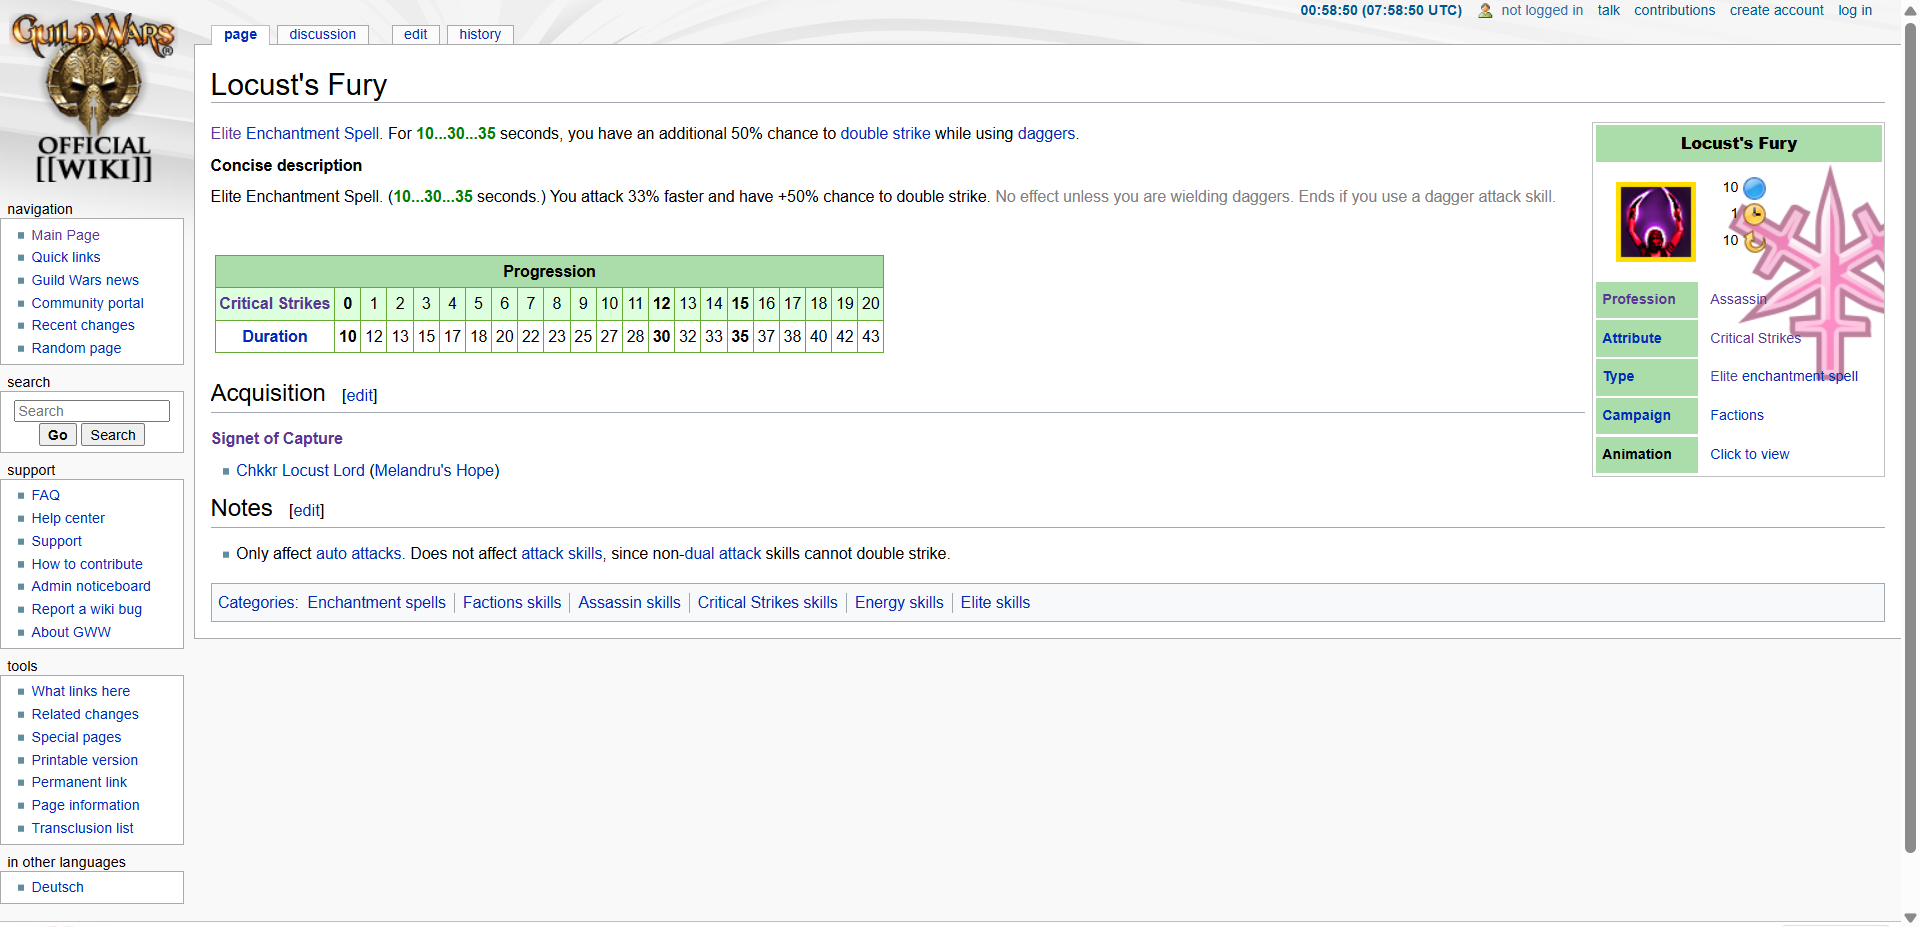Click Factions campaign value in infobox

pyautogui.click(x=1736, y=415)
